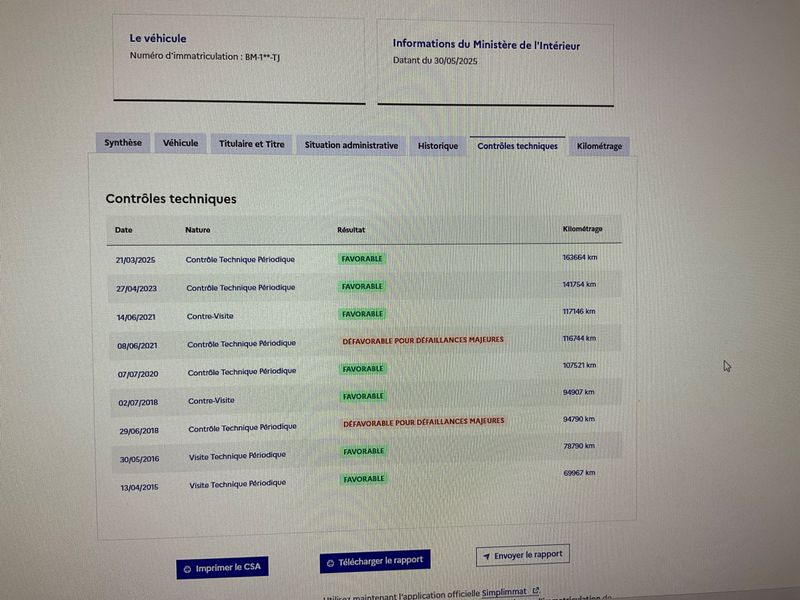
Task: Click FAVORABLE badge in the 21/03/2025 row
Action: pos(362,259)
